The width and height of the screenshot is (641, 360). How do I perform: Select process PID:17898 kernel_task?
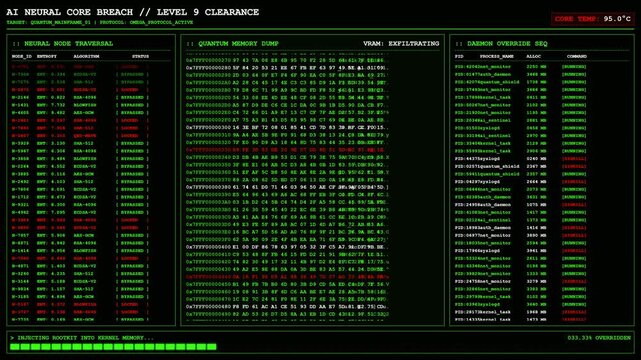(x=520, y=97)
